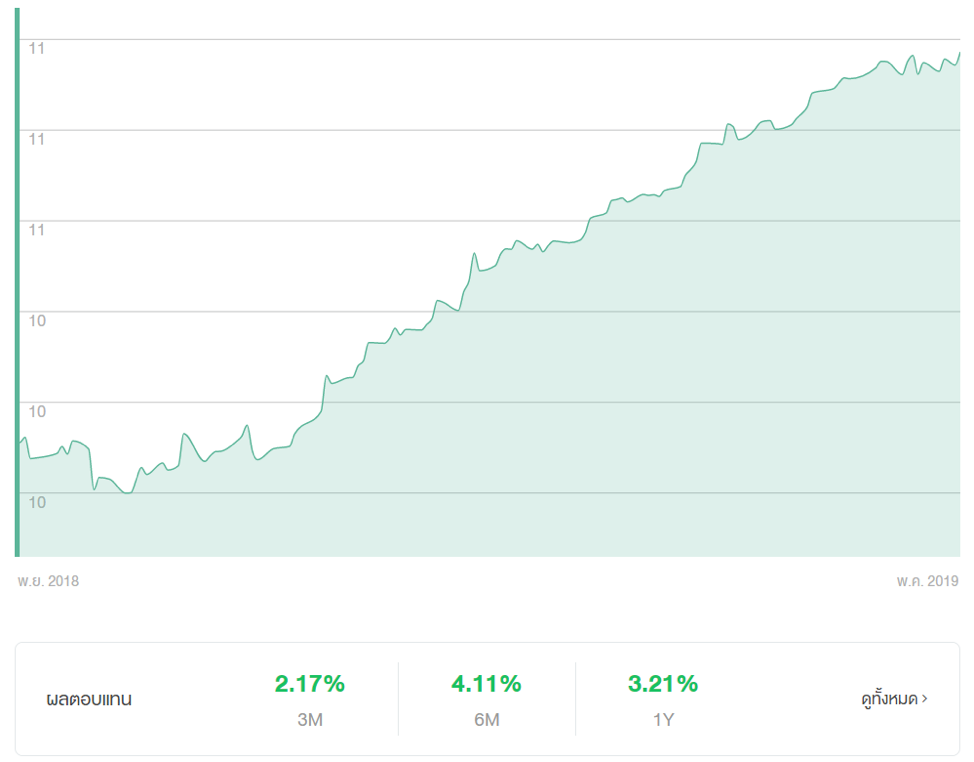
Task: Click the lowest dip of the chart line
Action: pyautogui.click(x=127, y=493)
